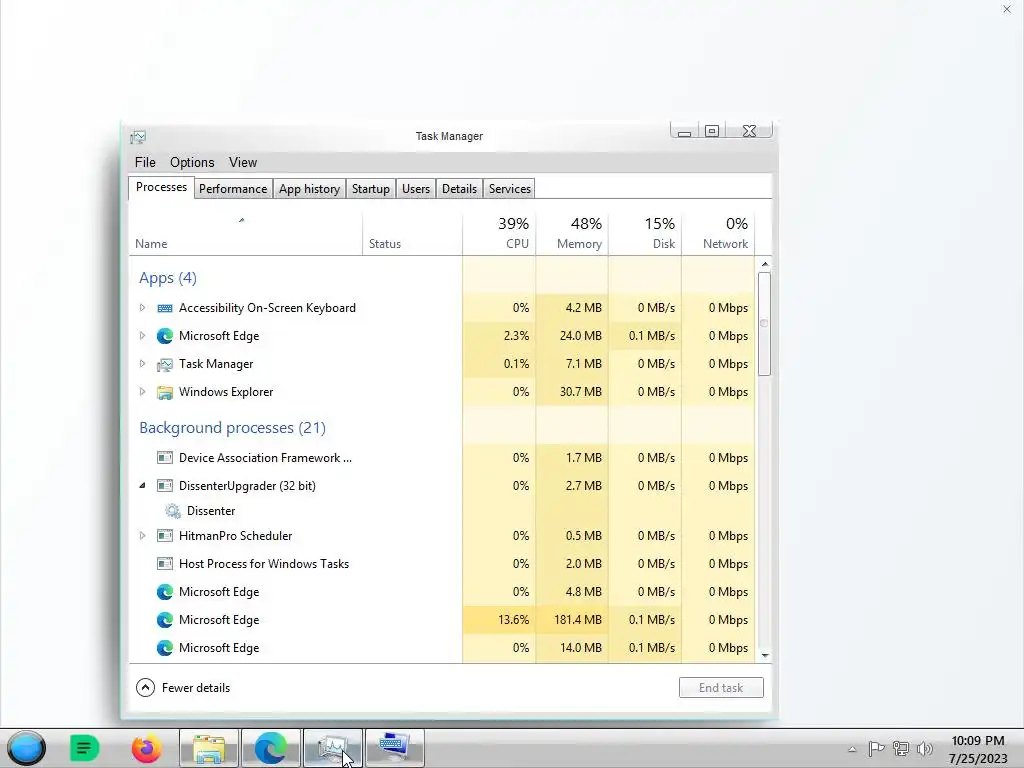Sort processes by Memory column
The height and width of the screenshot is (768, 1024).
pyautogui.click(x=572, y=234)
